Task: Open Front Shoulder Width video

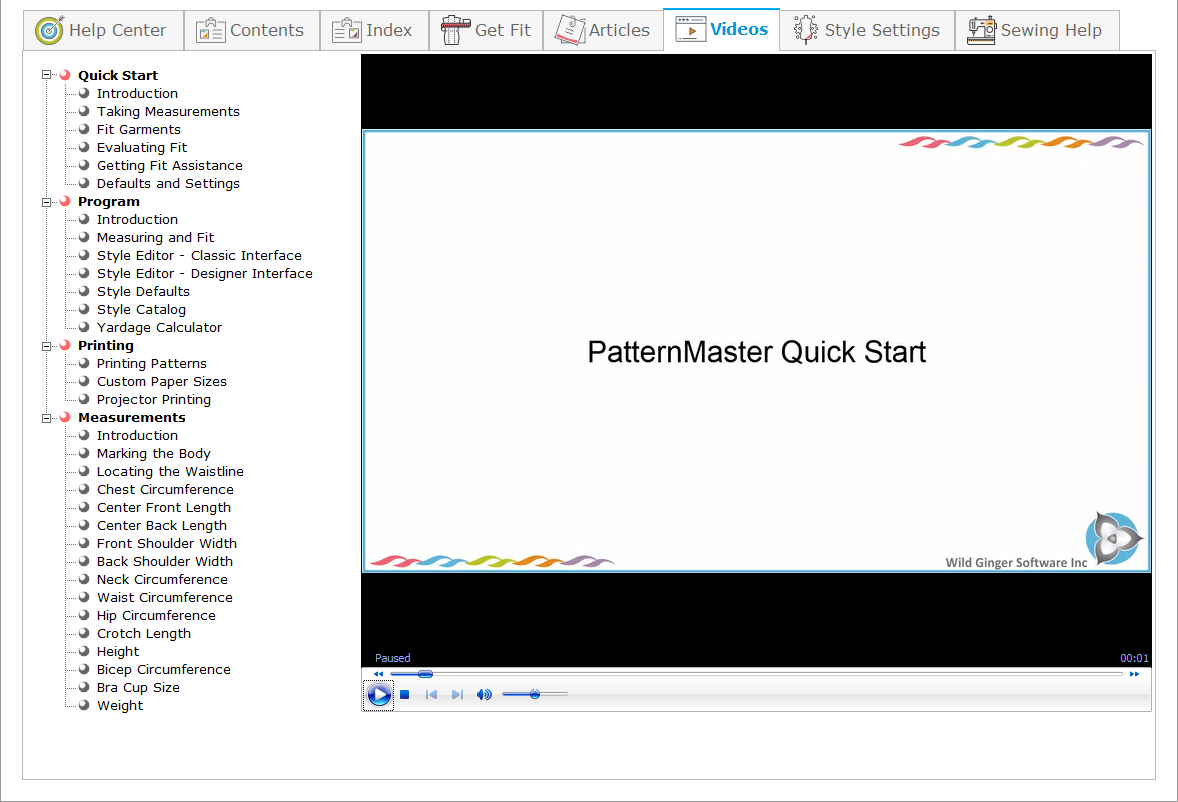Action: click(167, 544)
